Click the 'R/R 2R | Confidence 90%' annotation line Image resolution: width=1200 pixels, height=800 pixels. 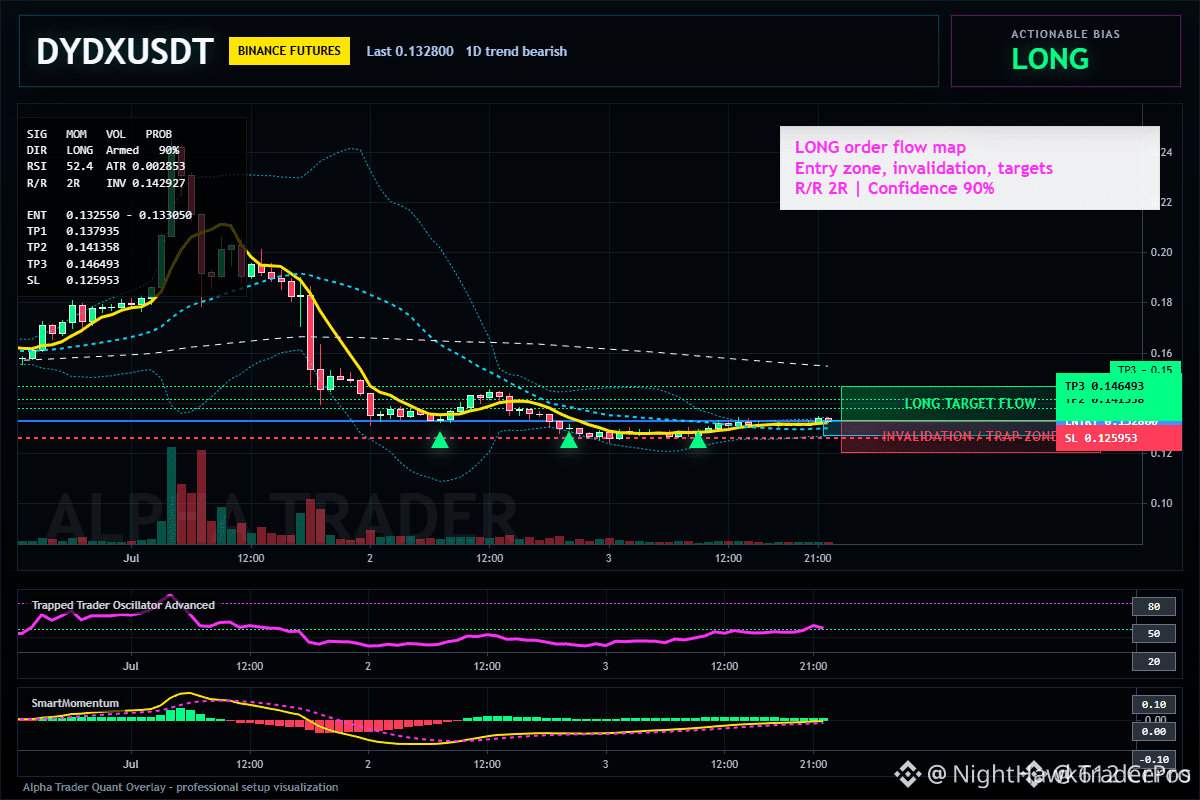click(894, 188)
